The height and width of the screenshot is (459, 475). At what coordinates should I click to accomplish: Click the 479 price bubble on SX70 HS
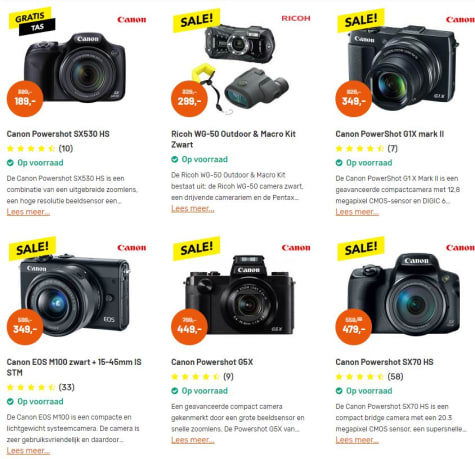(x=353, y=327)
